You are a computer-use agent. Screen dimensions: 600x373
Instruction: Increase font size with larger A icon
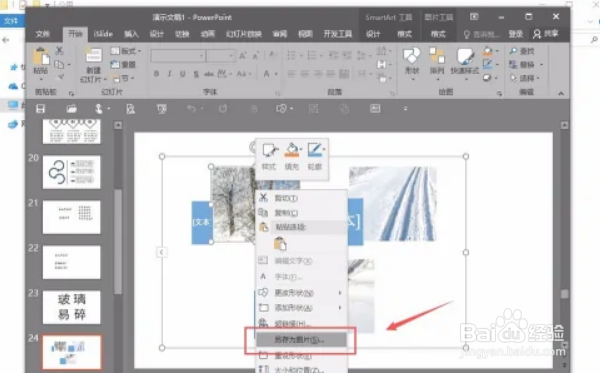243,56
